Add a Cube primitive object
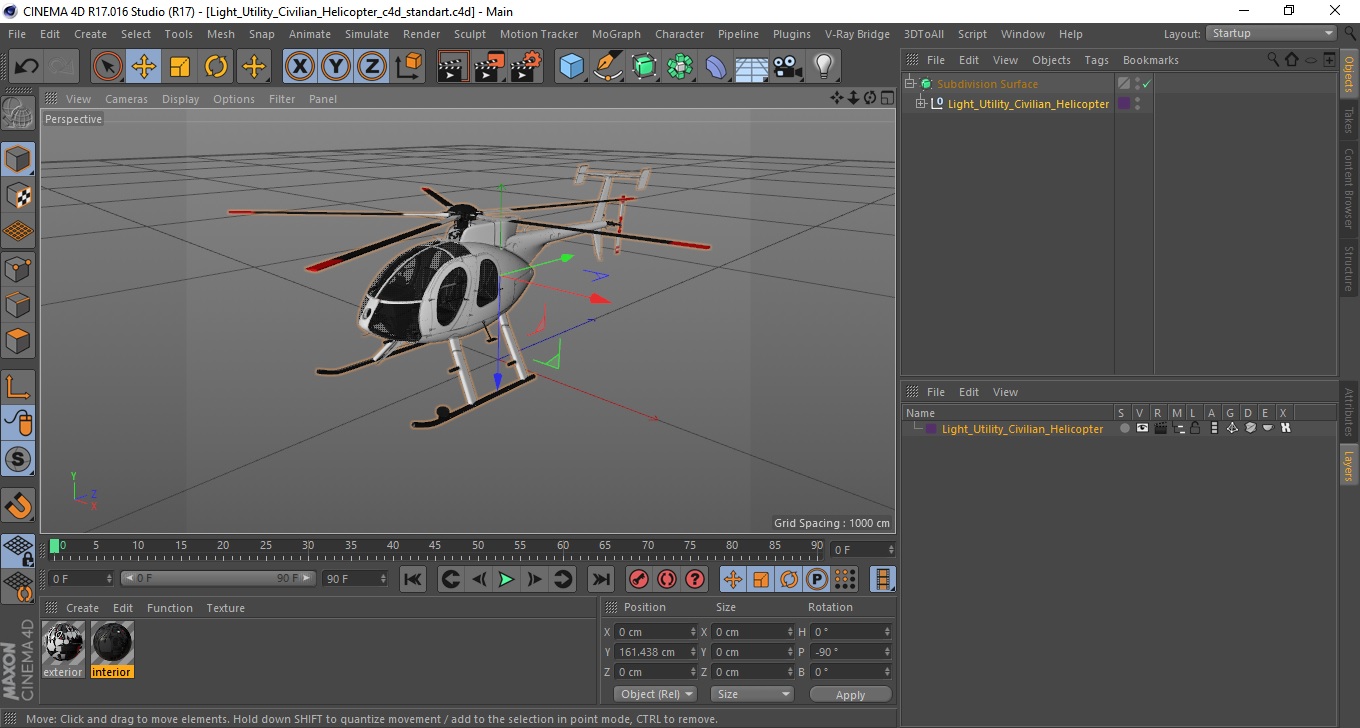Screen dimensions: 1360x728 (x=572, y=67)
